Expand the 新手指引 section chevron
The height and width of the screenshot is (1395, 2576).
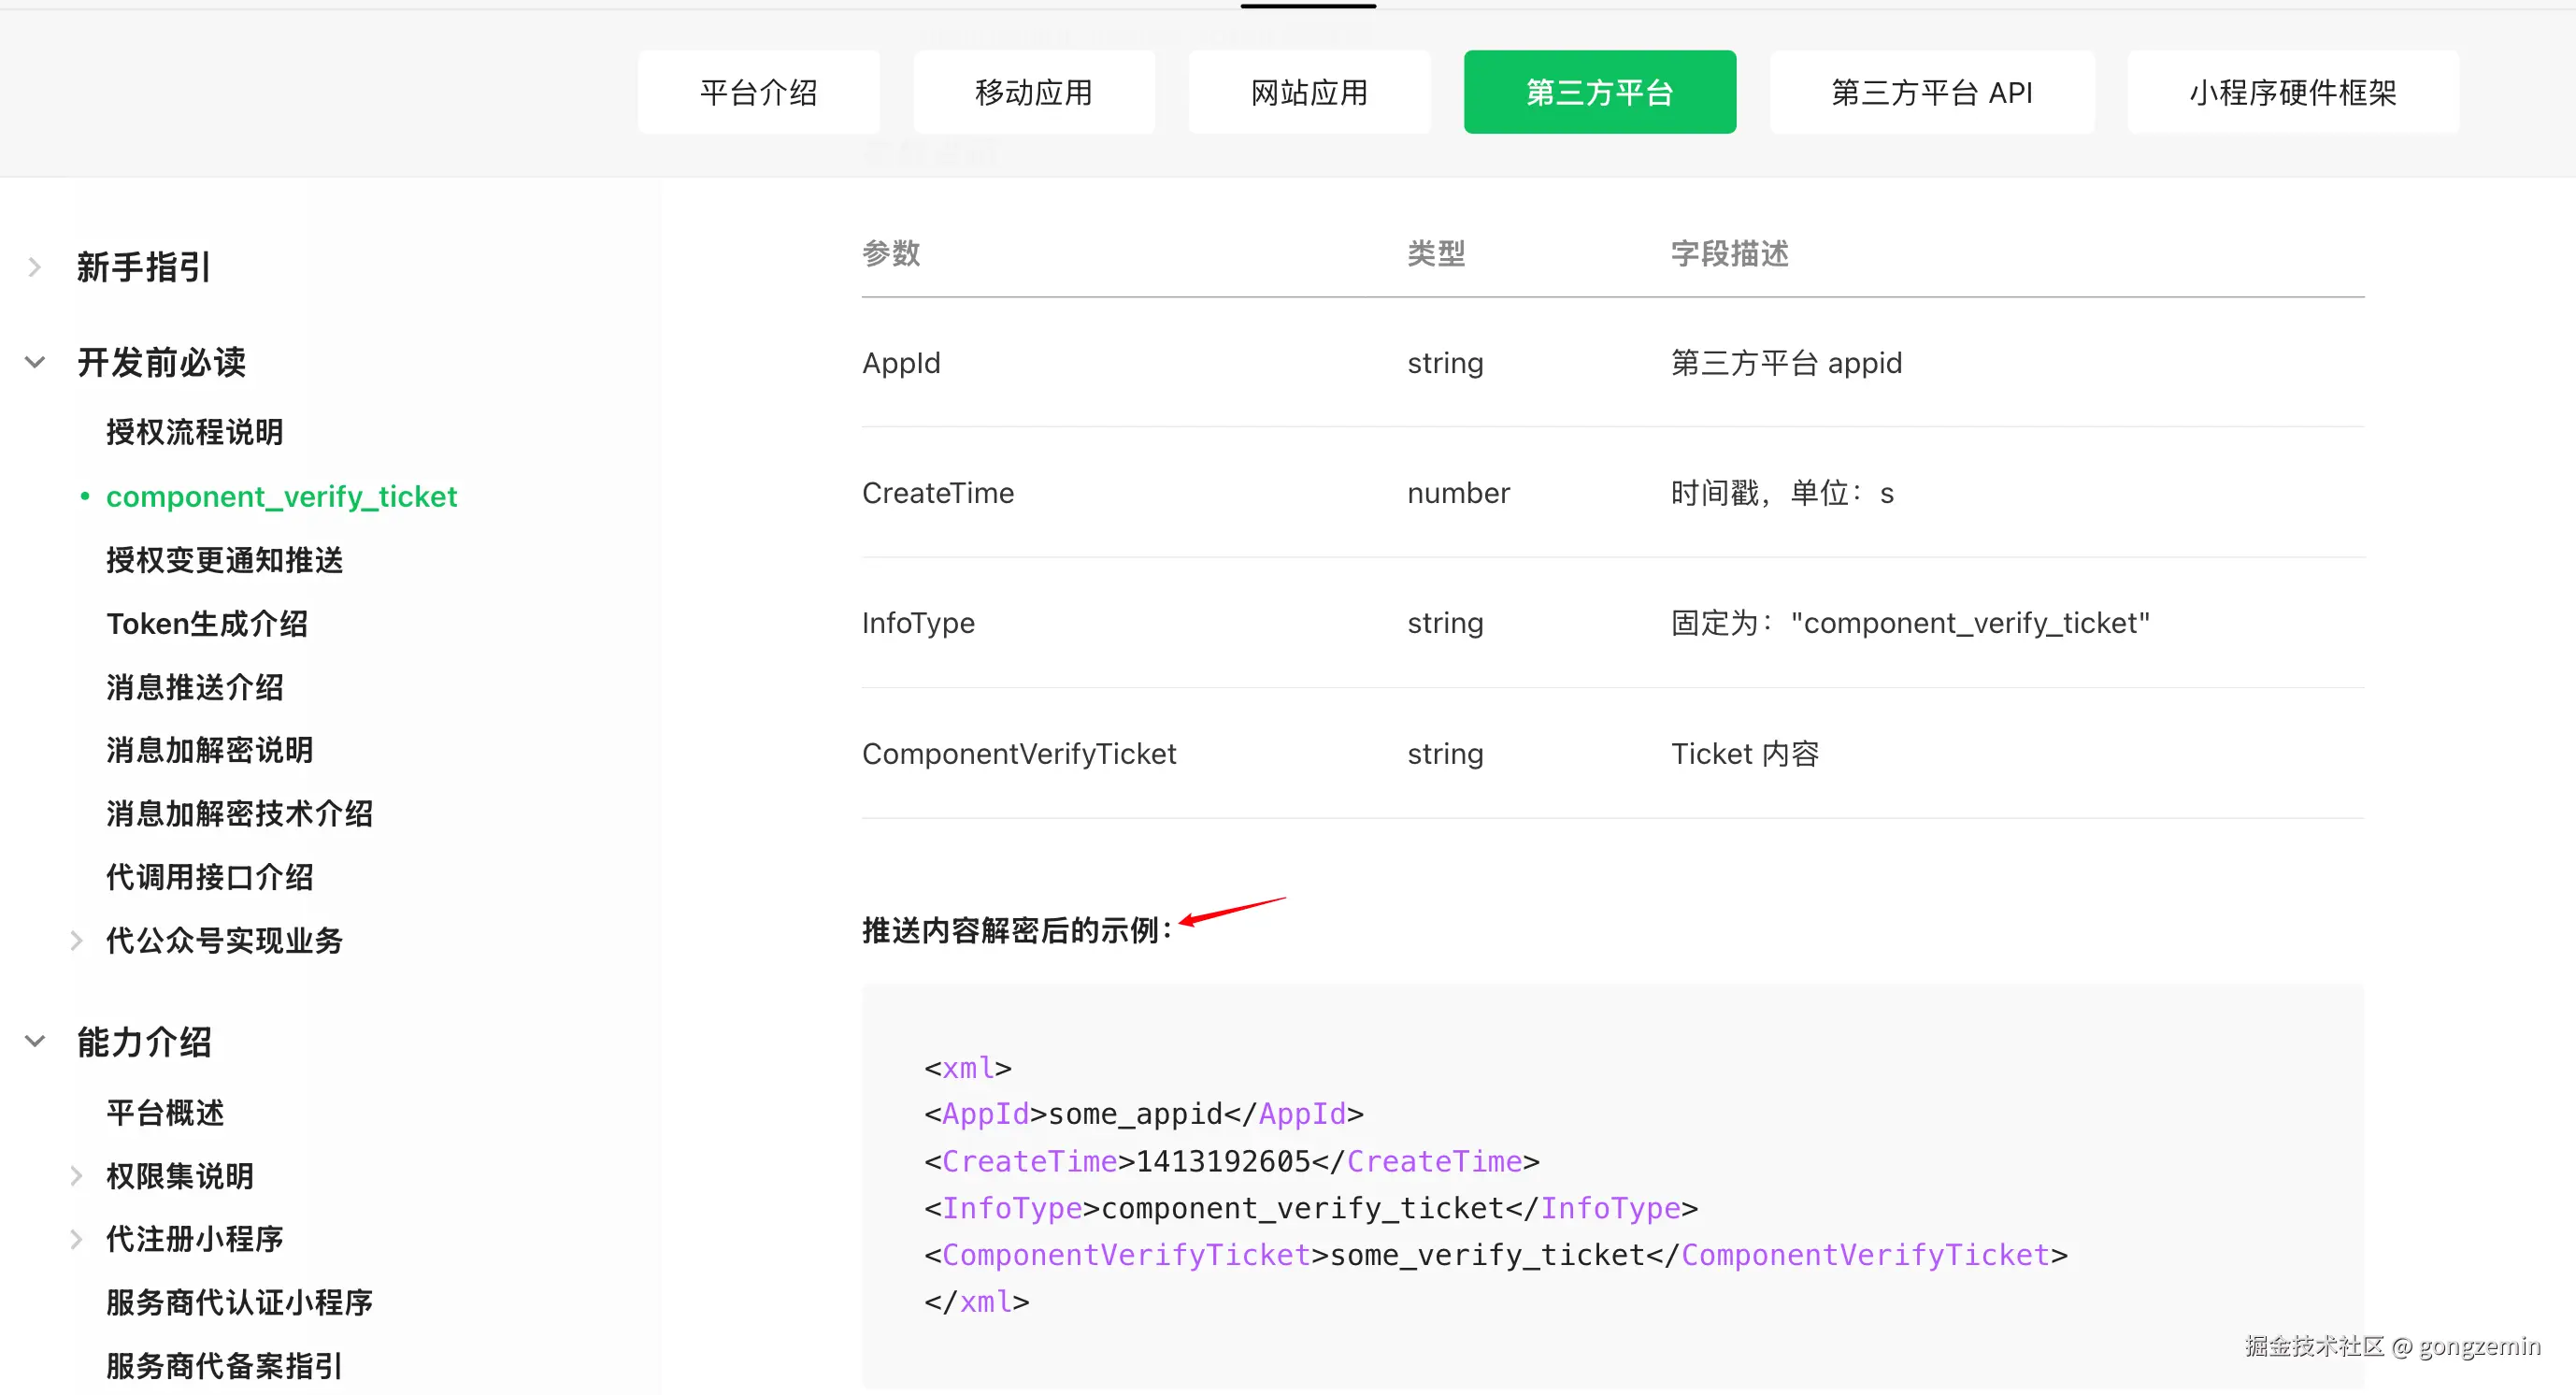click(x=35, y=267)
